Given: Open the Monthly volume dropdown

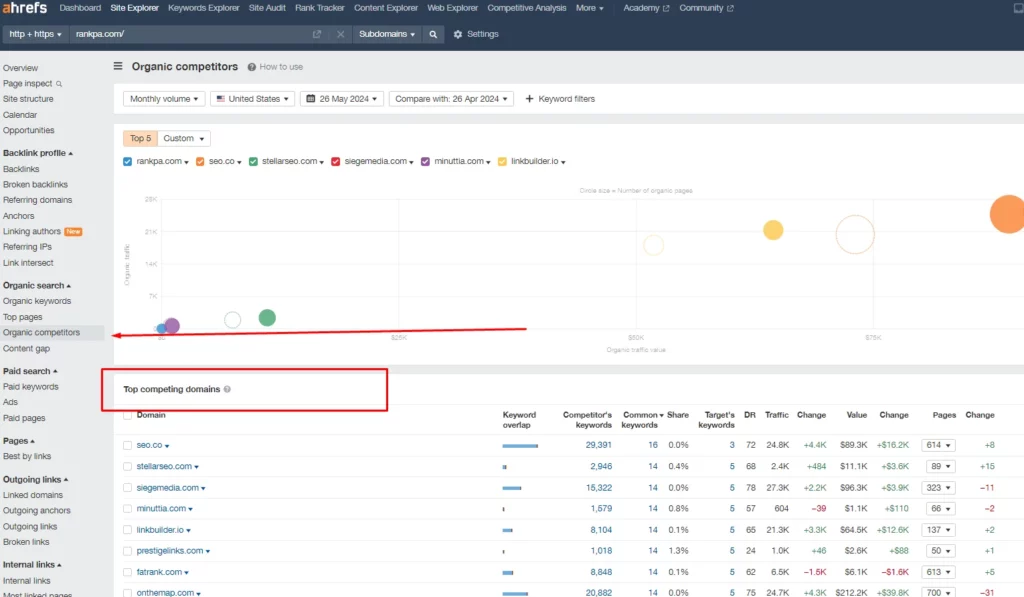Looking at the screenshot, I should [164, 99].
